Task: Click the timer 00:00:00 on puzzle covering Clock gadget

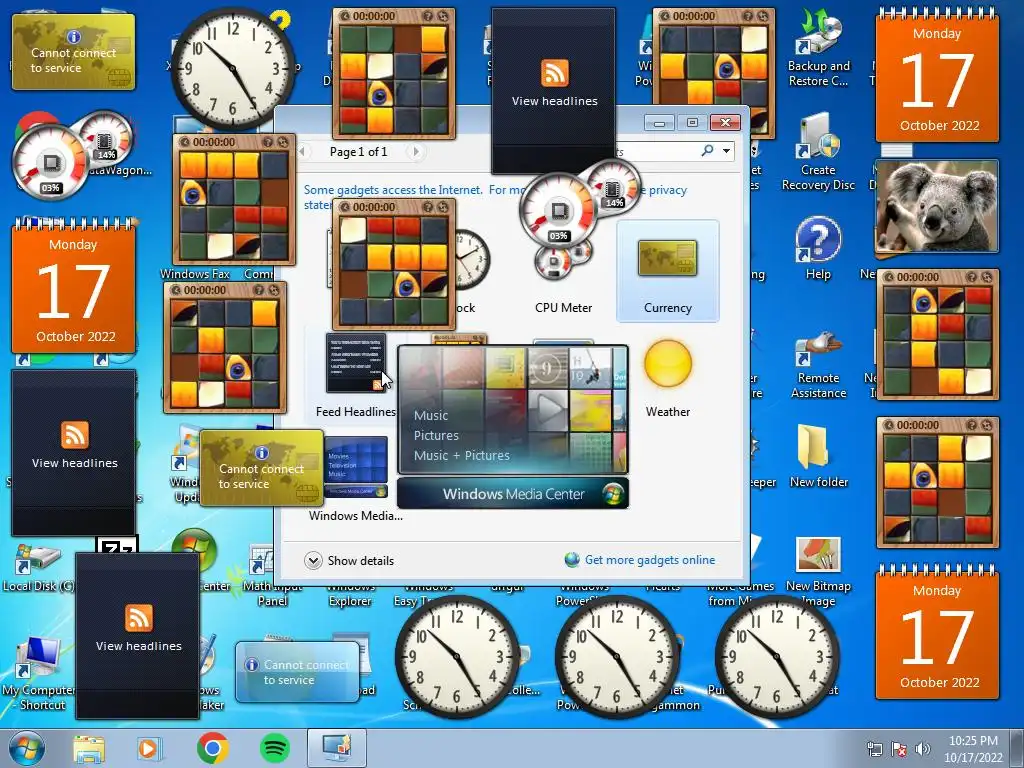Action: 374,207
